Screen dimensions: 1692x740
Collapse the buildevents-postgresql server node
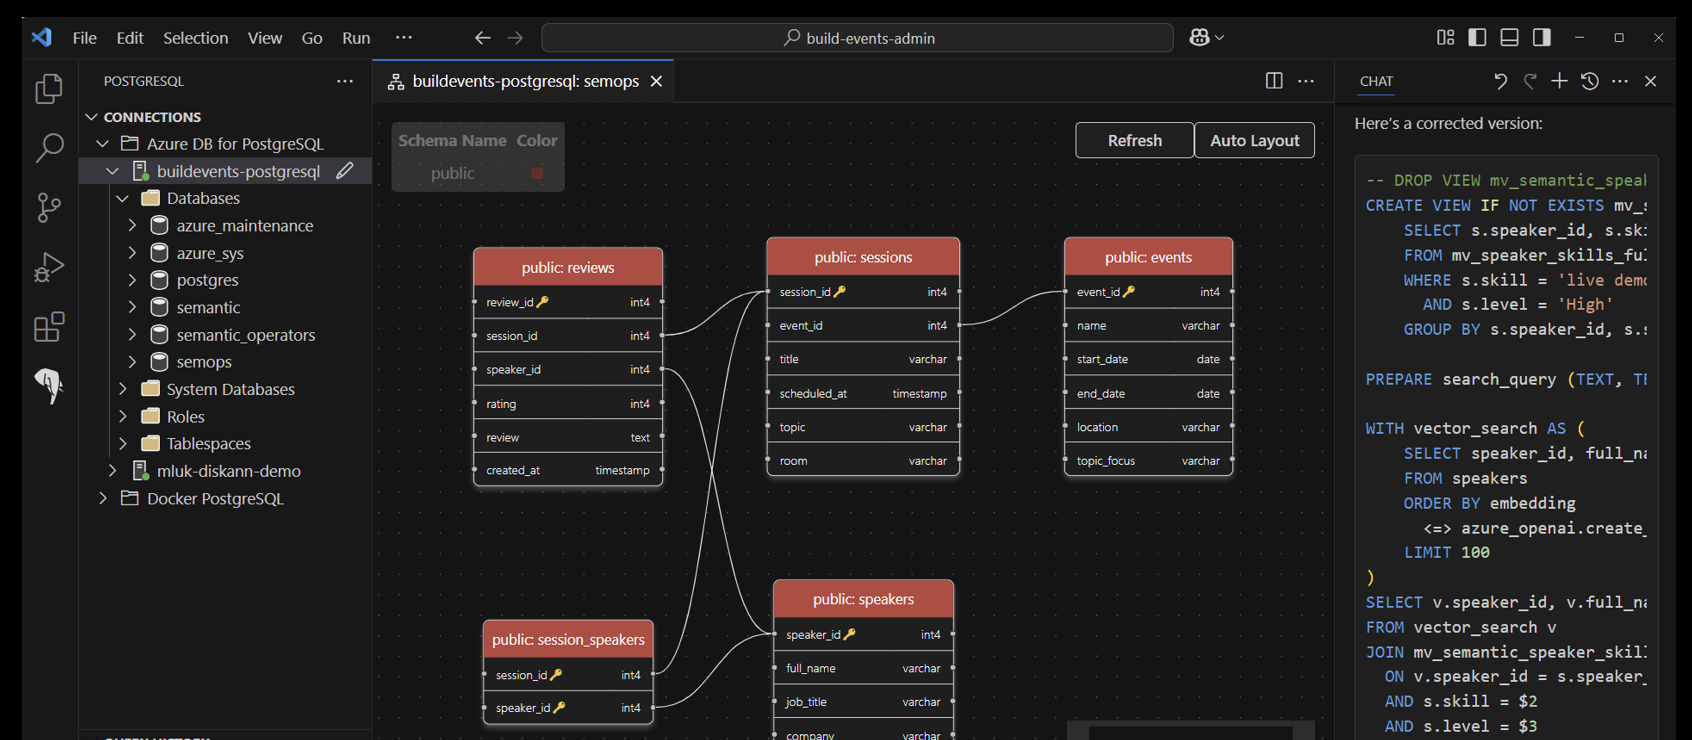pyautogui.click(x=113, y=171)
